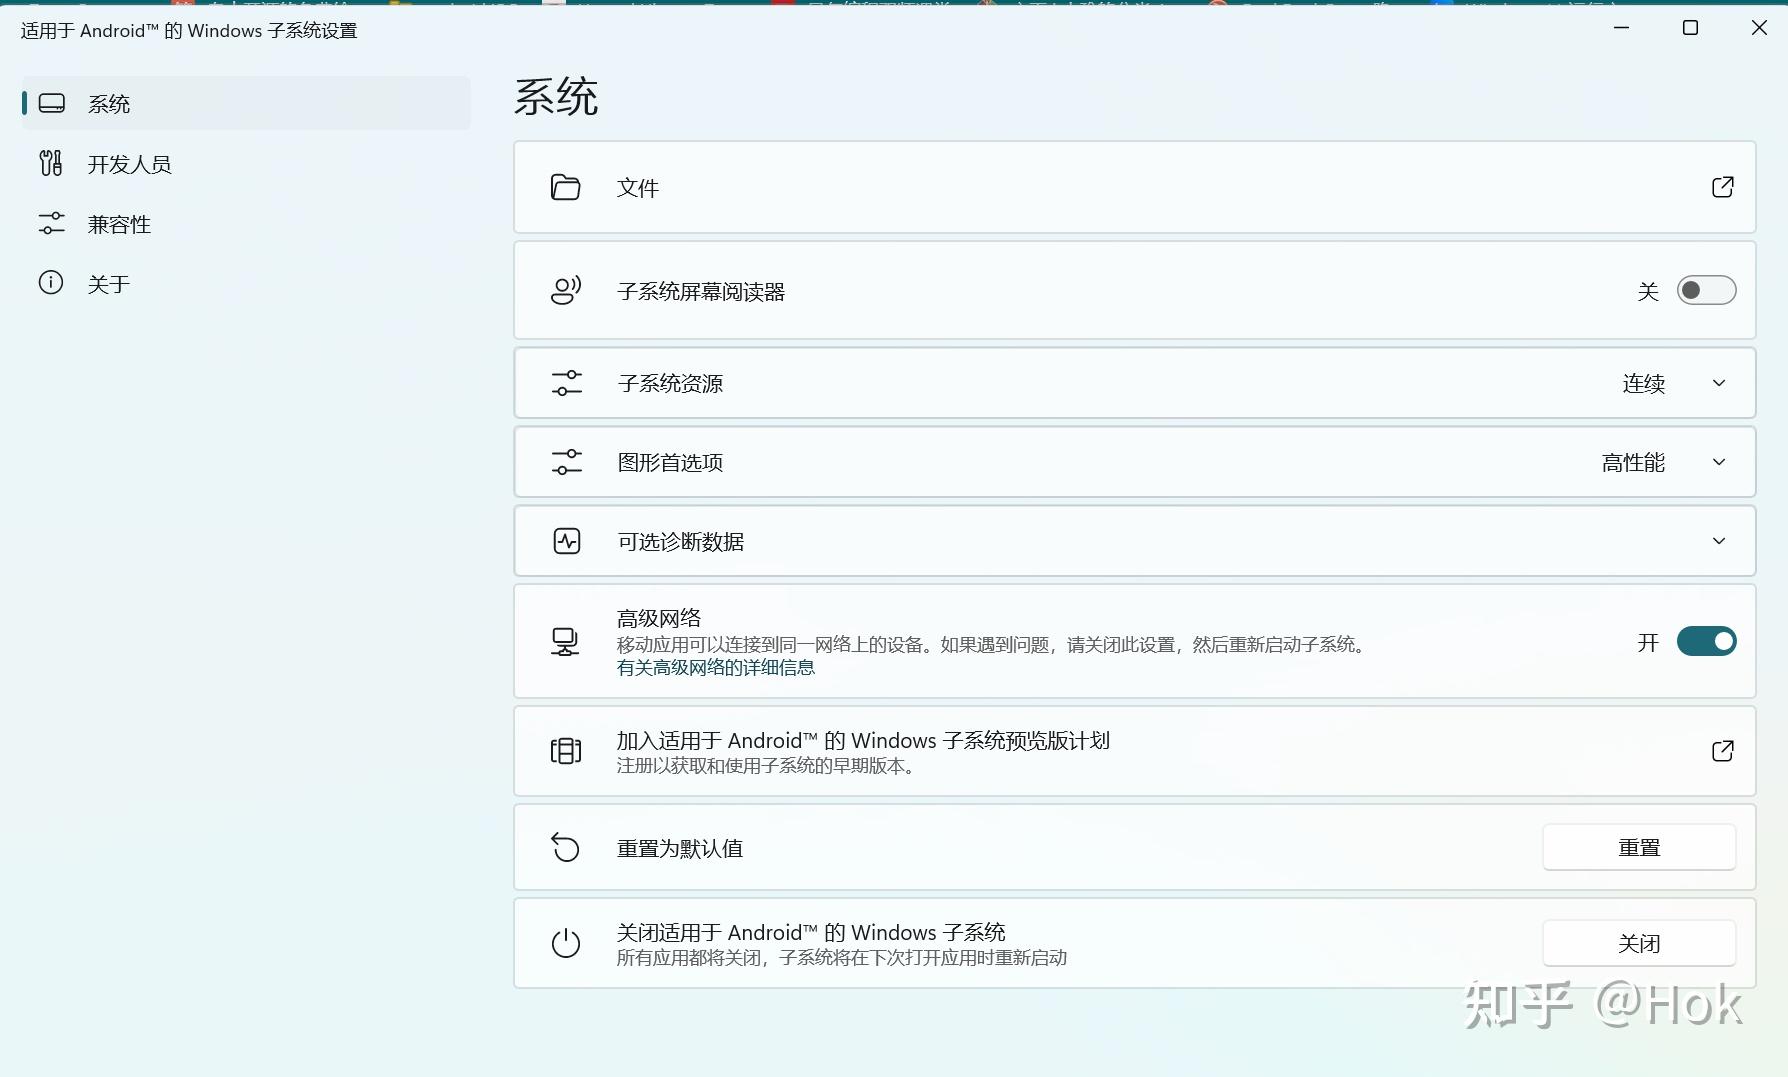1788x1077 pixels.
Task: Open 有关高级网络的详细信息 link
Action: [714, 667]
